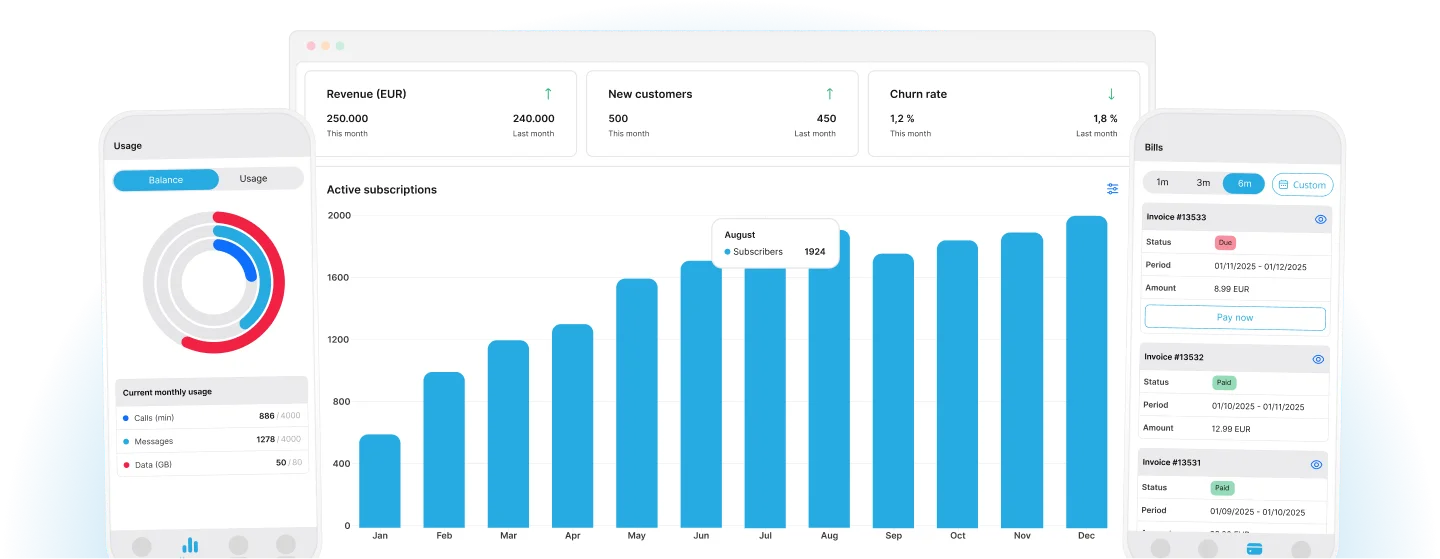Click the Churn rate downward arrow
1440x559 pixels.
tap(1111, 94)
